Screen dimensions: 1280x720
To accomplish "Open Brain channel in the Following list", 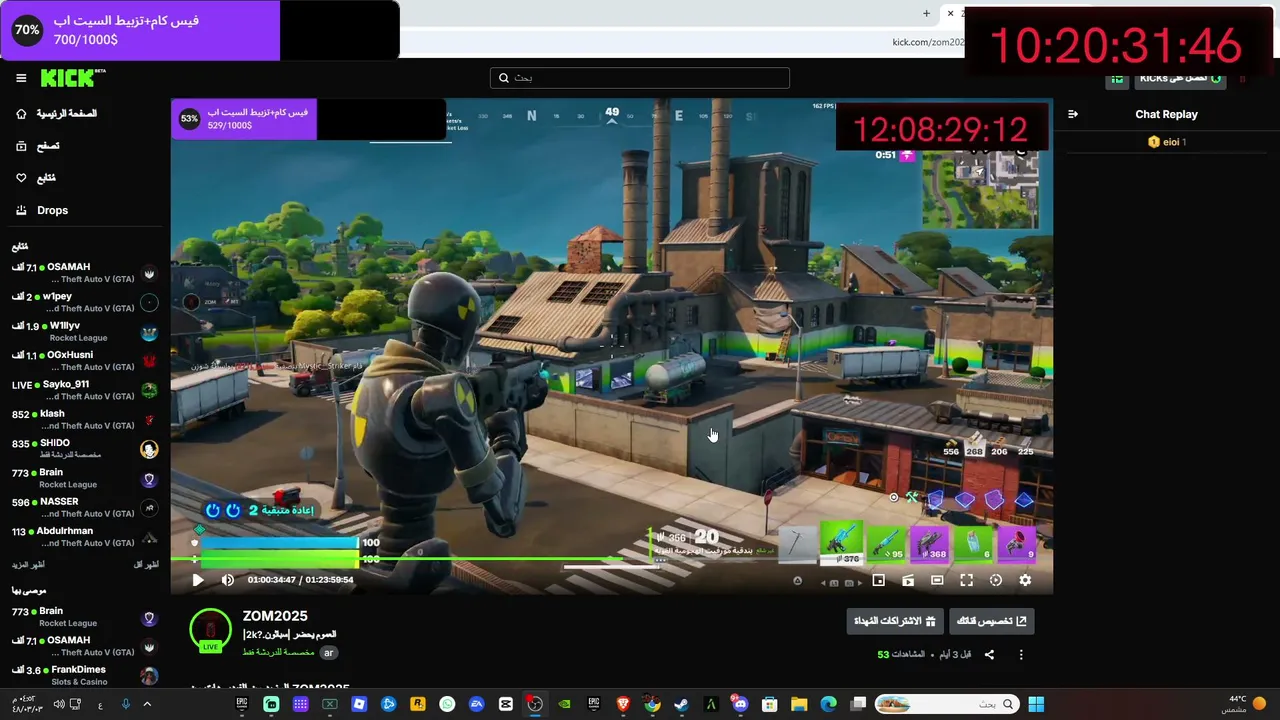I will [85, 478].
